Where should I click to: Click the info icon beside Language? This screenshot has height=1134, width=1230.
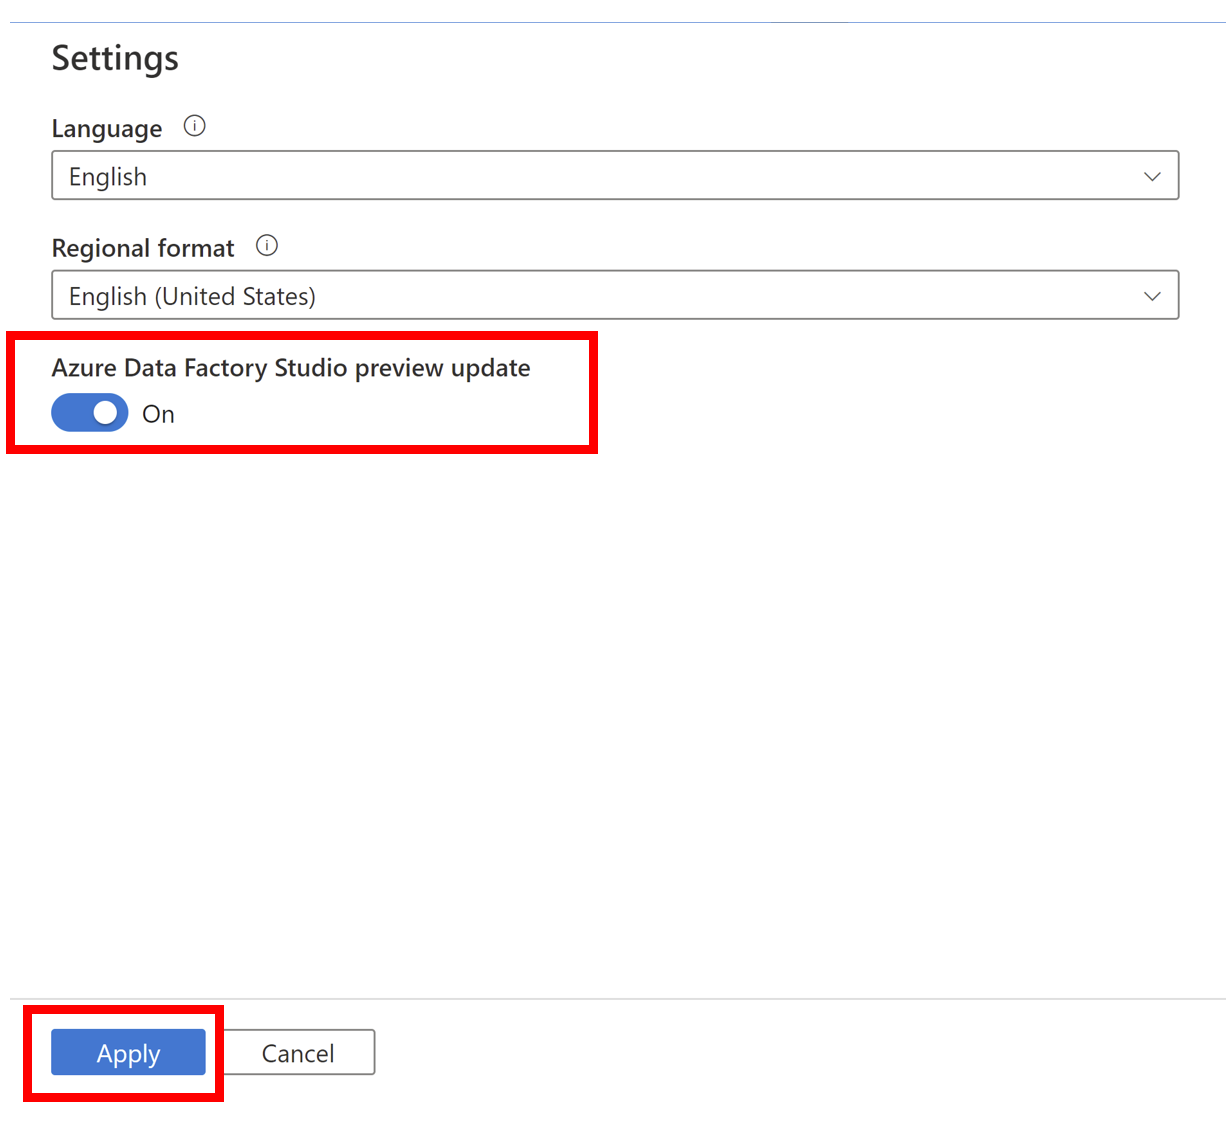click(195, 126)
